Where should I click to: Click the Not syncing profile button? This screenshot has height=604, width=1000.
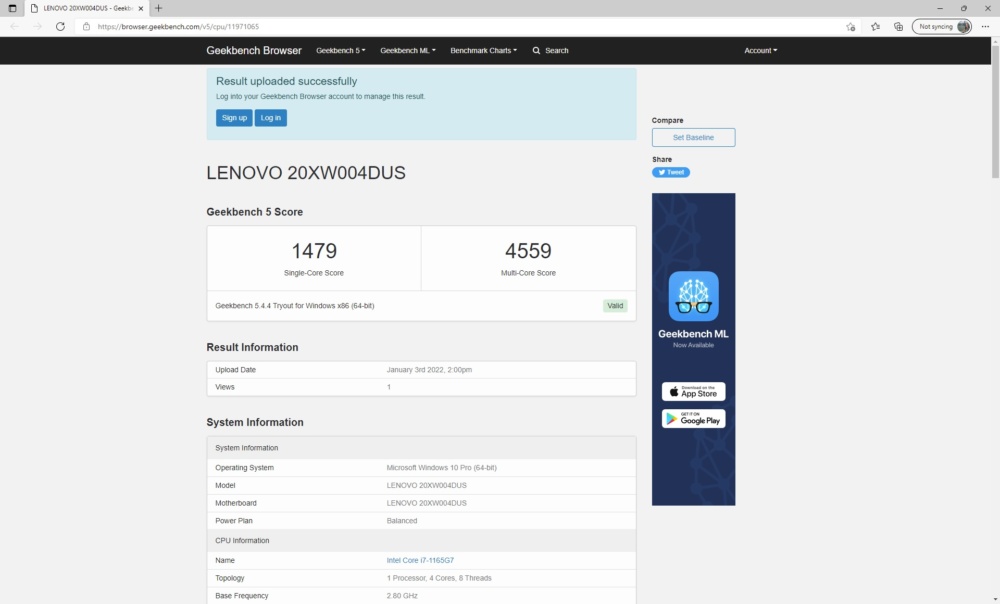point(942,27)
